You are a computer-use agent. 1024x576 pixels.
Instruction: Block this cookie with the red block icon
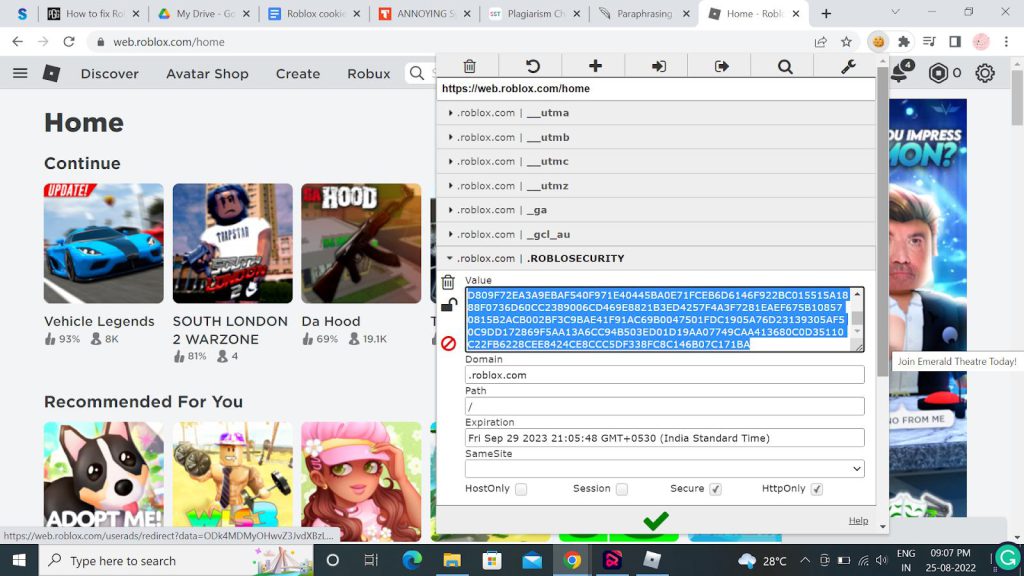449,343
